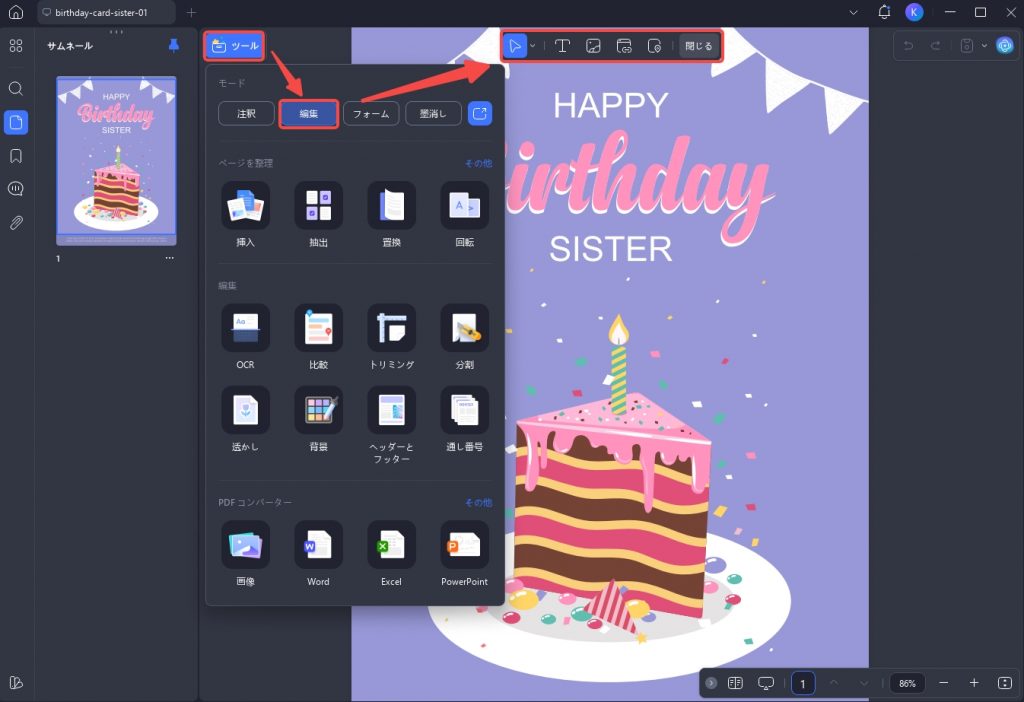
Task: Convert PDF to Excel
Action: tap(392, 554)
